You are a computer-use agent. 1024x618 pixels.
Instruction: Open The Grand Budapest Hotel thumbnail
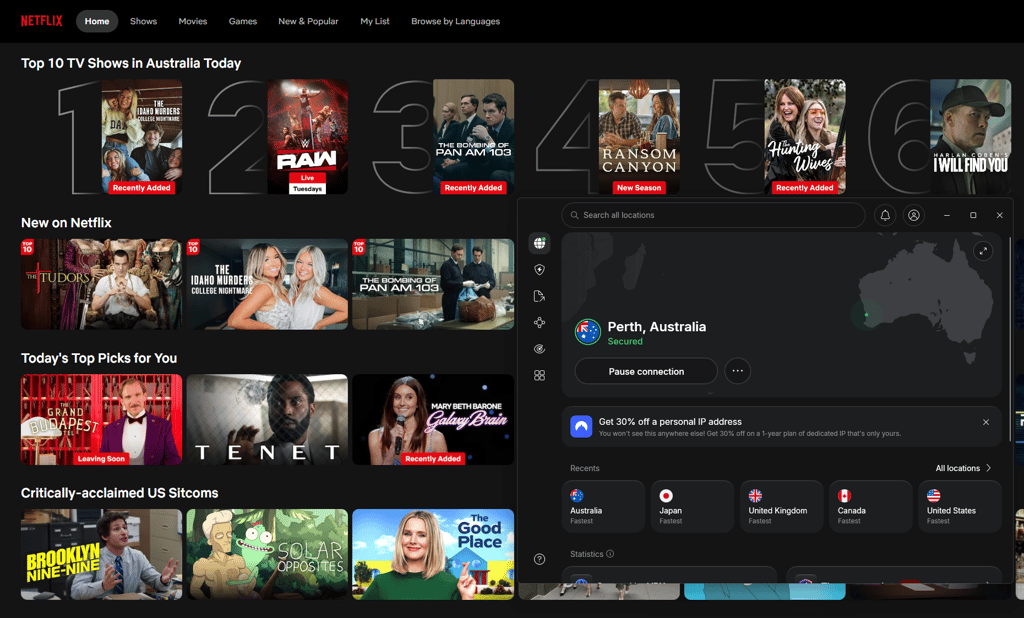101,419
